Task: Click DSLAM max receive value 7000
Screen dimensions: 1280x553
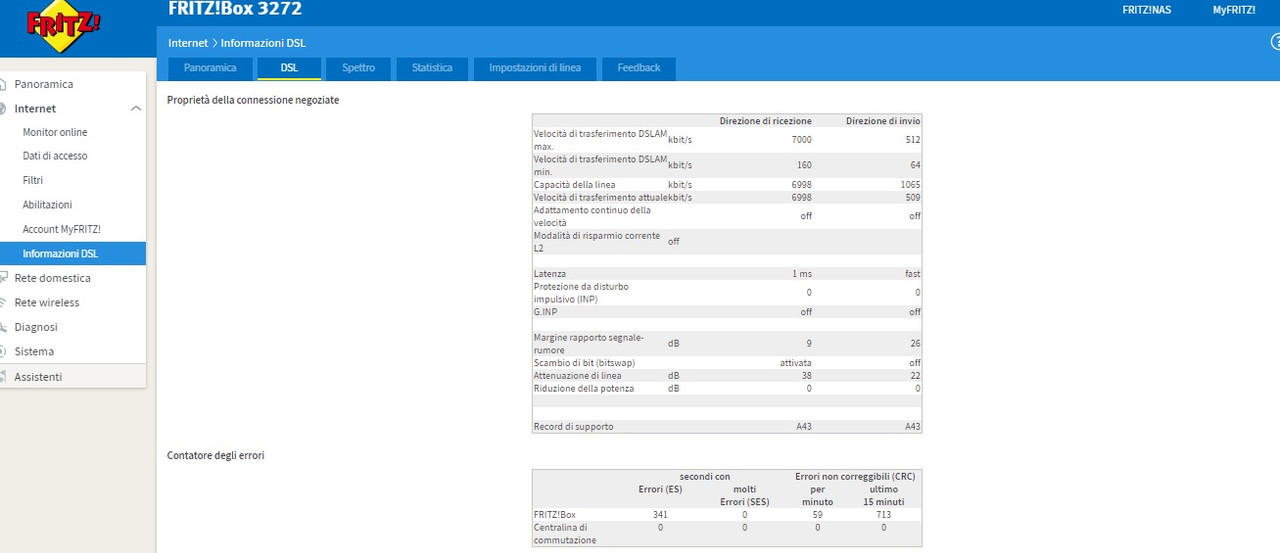Action: (x=801, y=140)
